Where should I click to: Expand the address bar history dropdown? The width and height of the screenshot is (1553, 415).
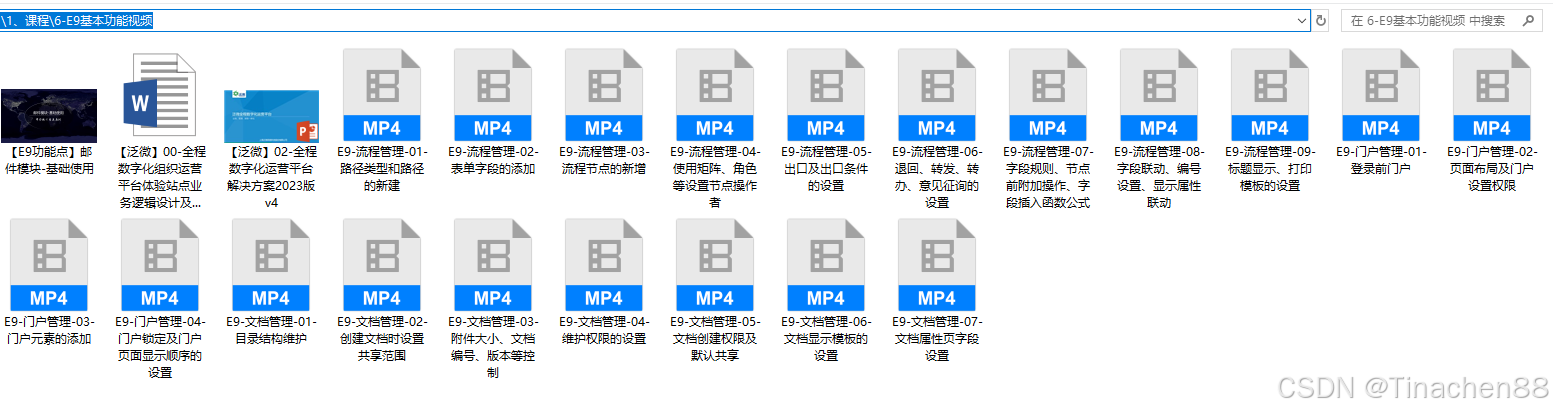(1301, 20)
